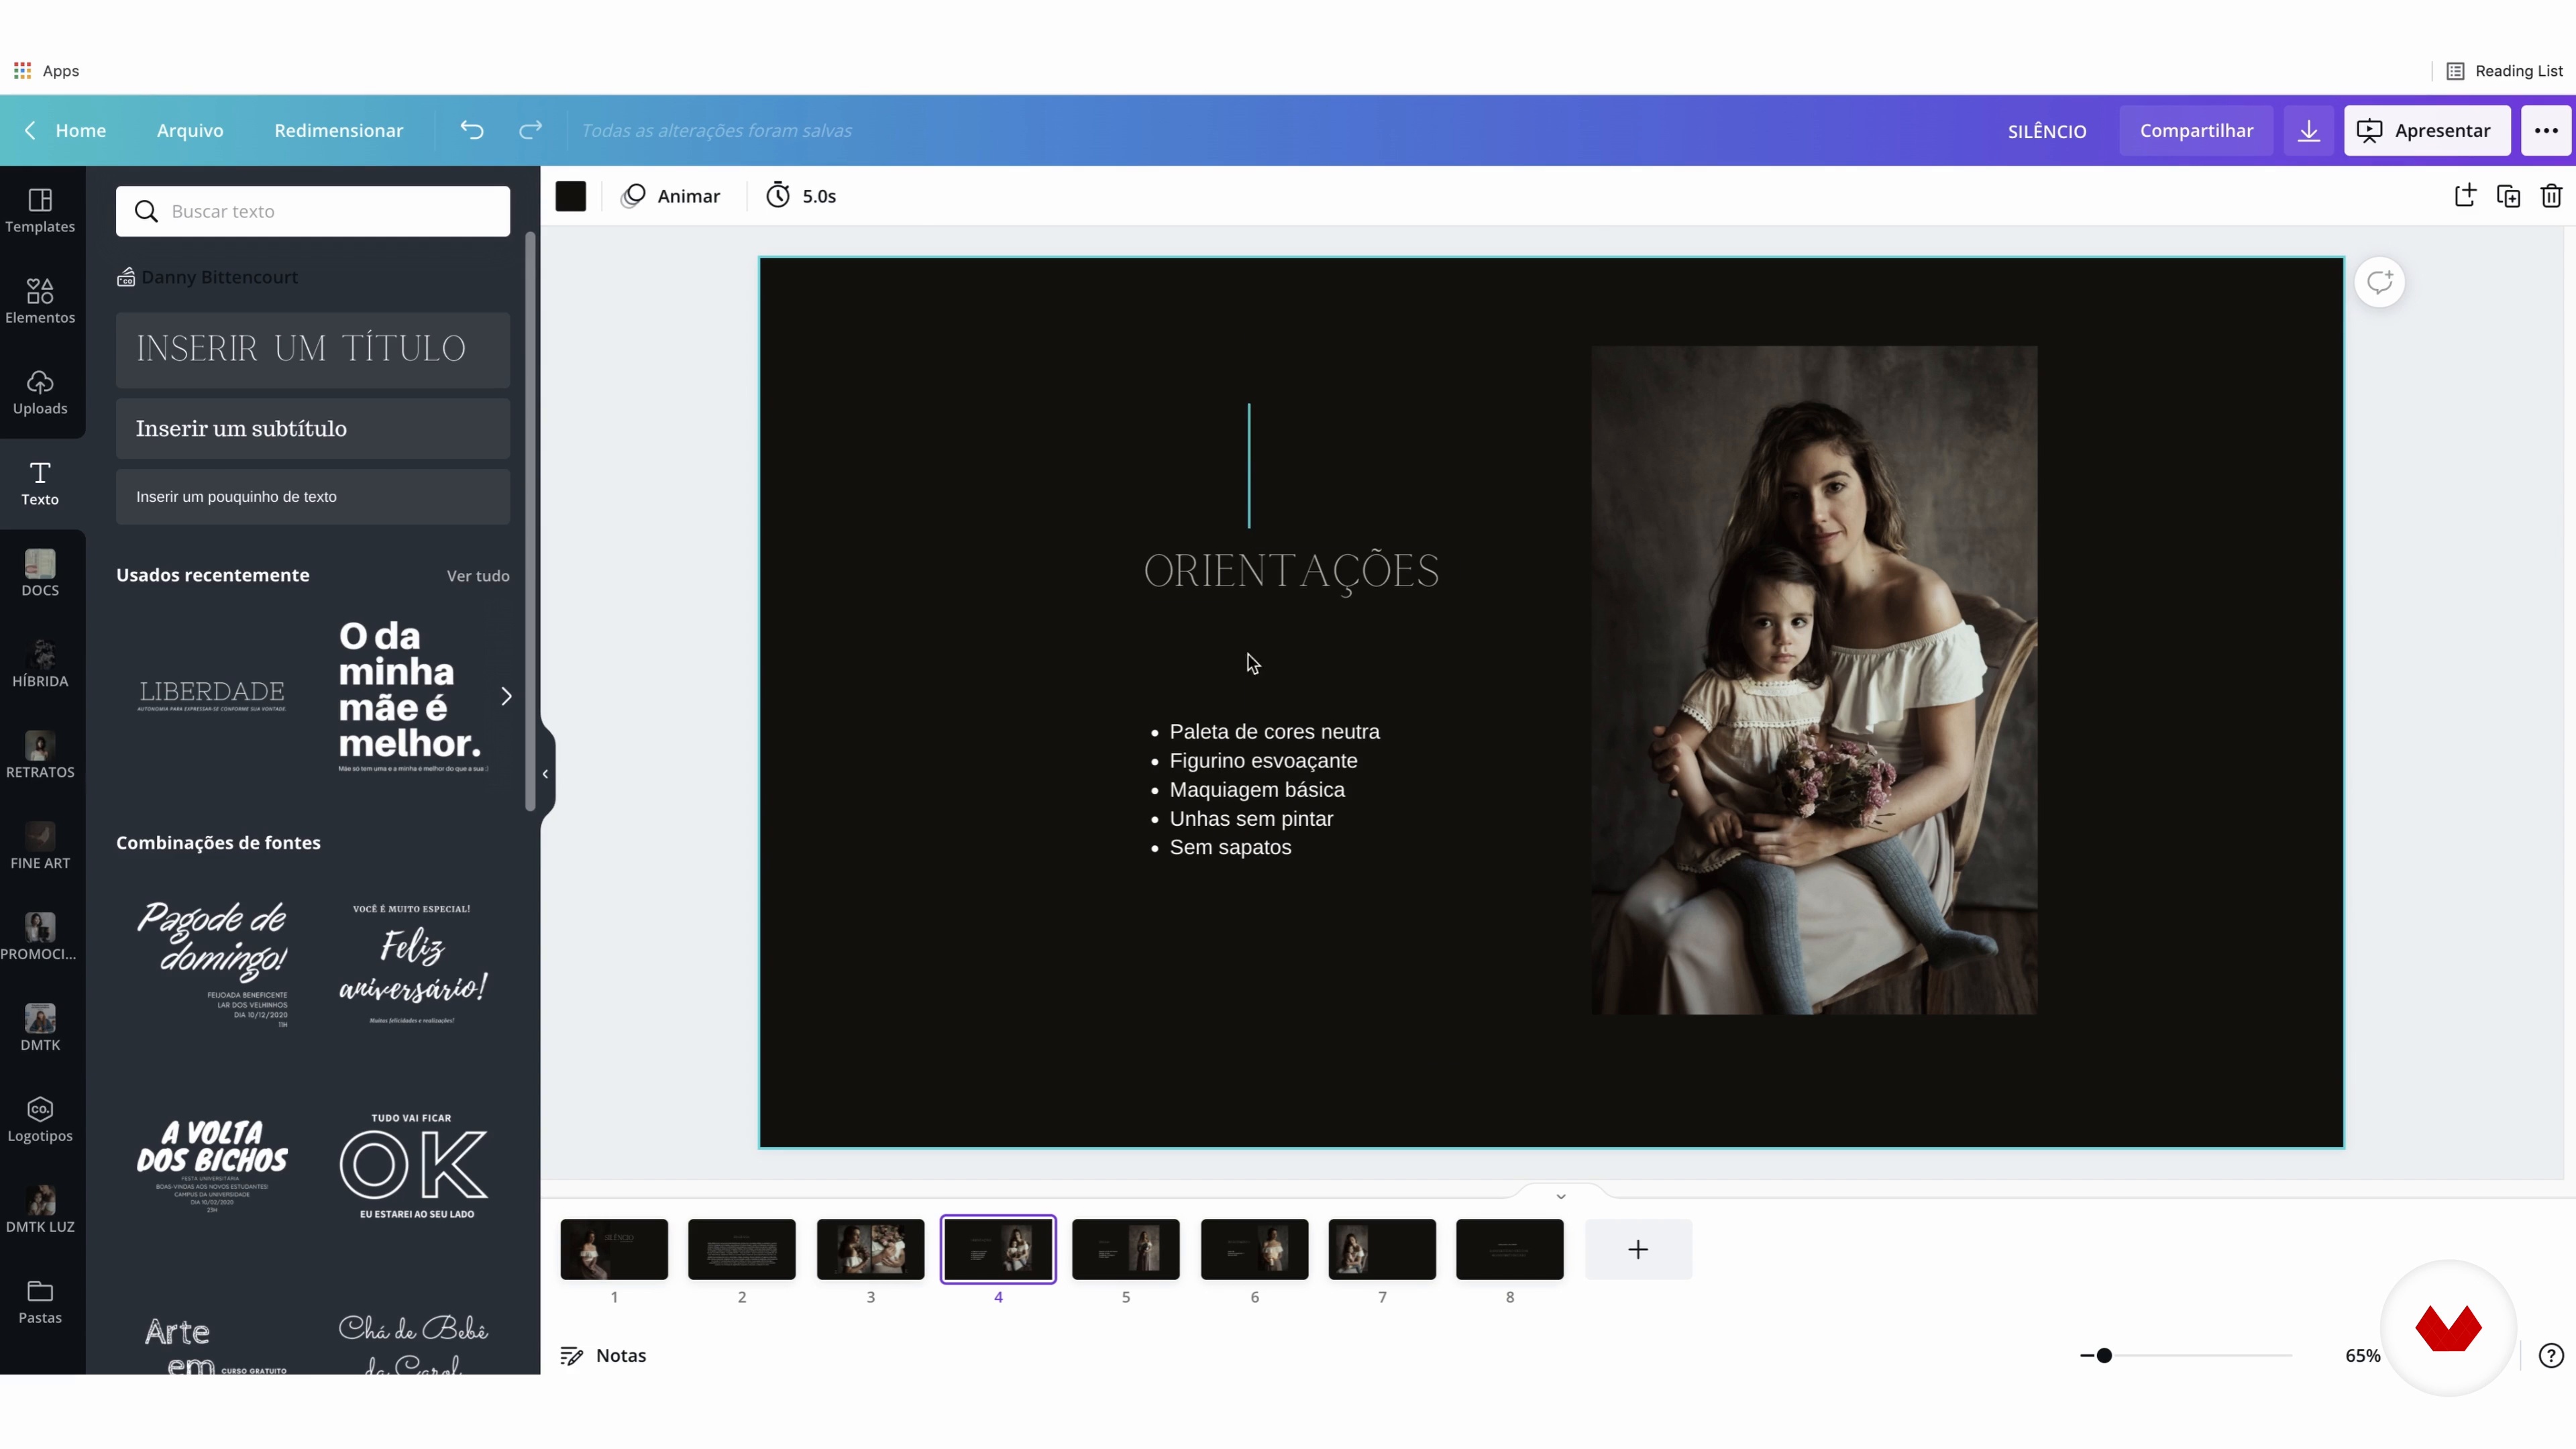Image resolution: width=2576 pixels, height=1449 pixels.
Task: Choose the Pagode de domingo font combination
Action: click(212, 964)
